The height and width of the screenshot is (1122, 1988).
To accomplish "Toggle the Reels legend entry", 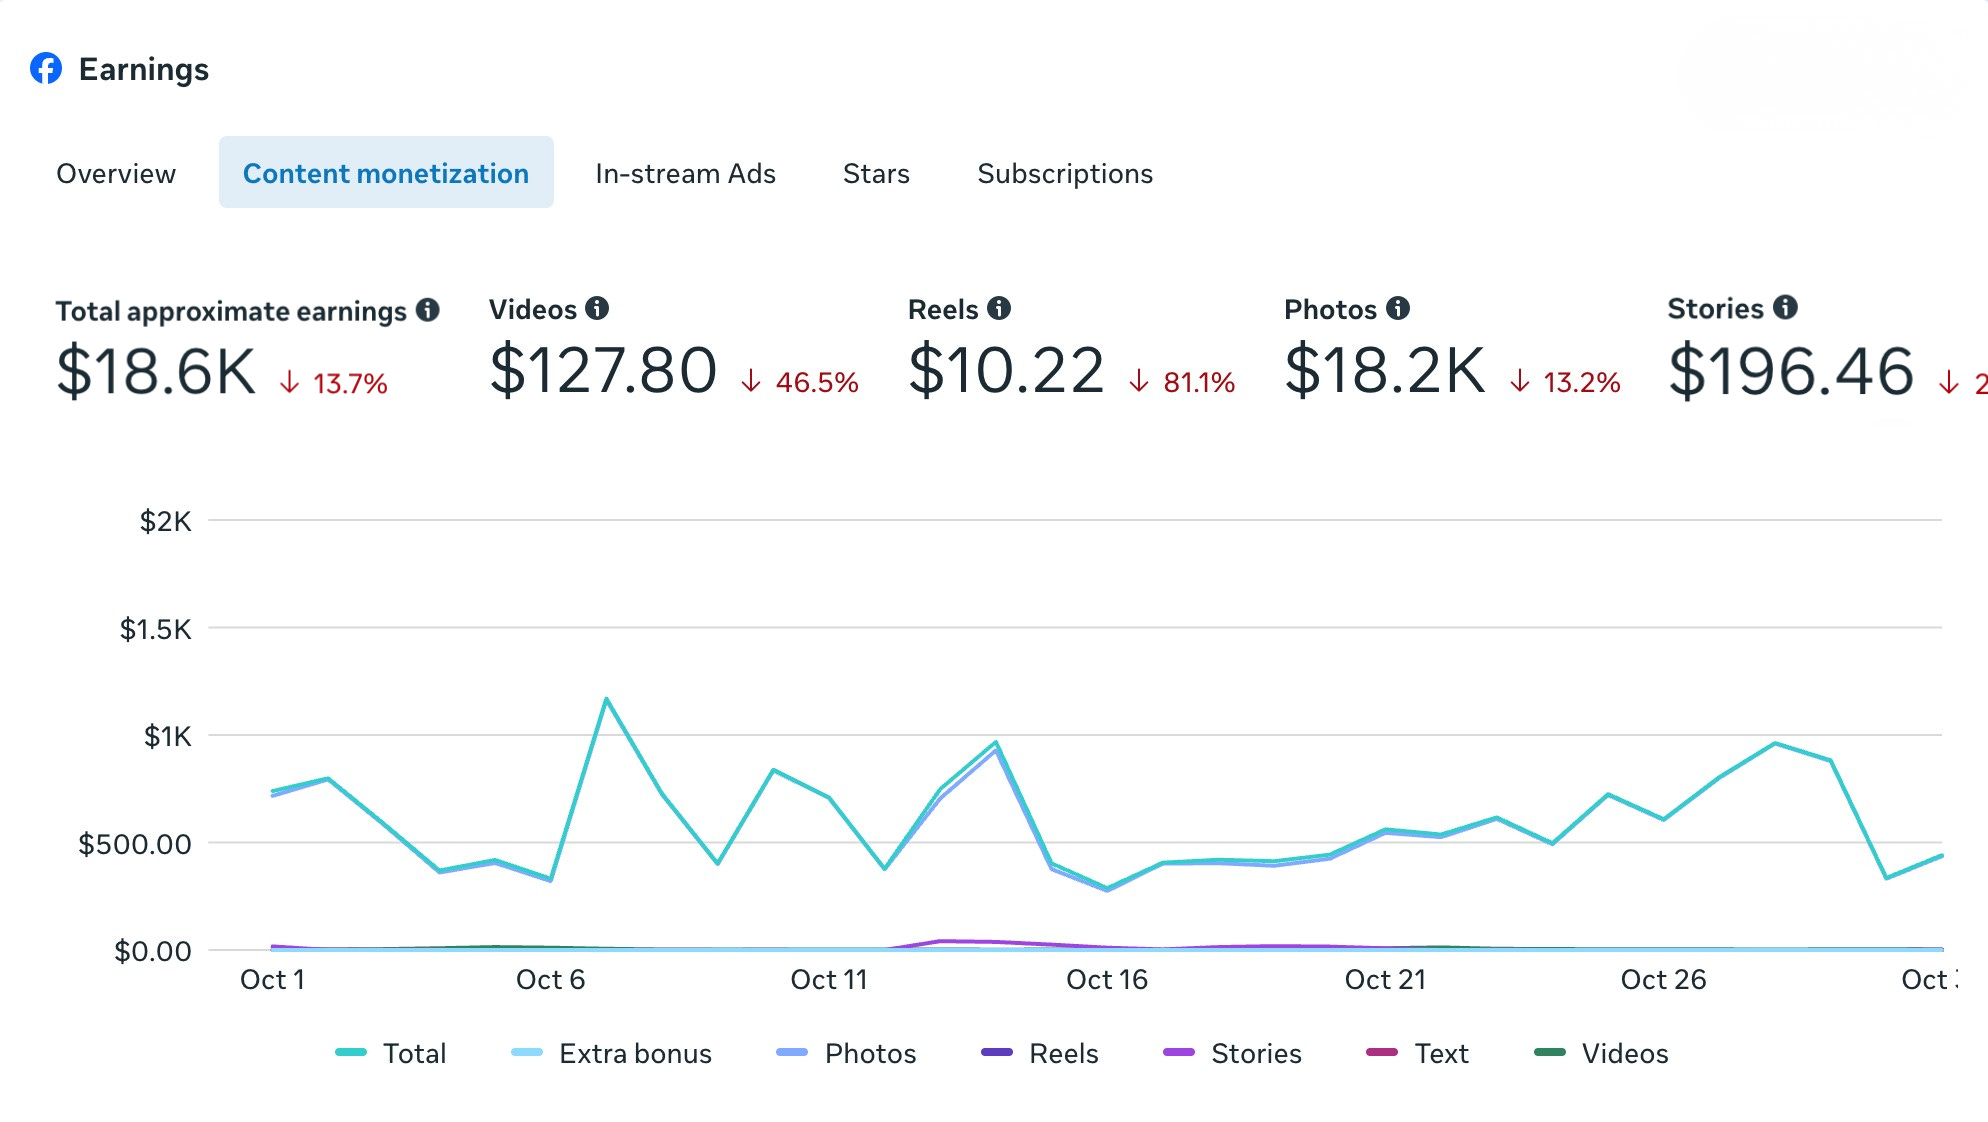I will pyautogui.click(x=1062, y=1053).
